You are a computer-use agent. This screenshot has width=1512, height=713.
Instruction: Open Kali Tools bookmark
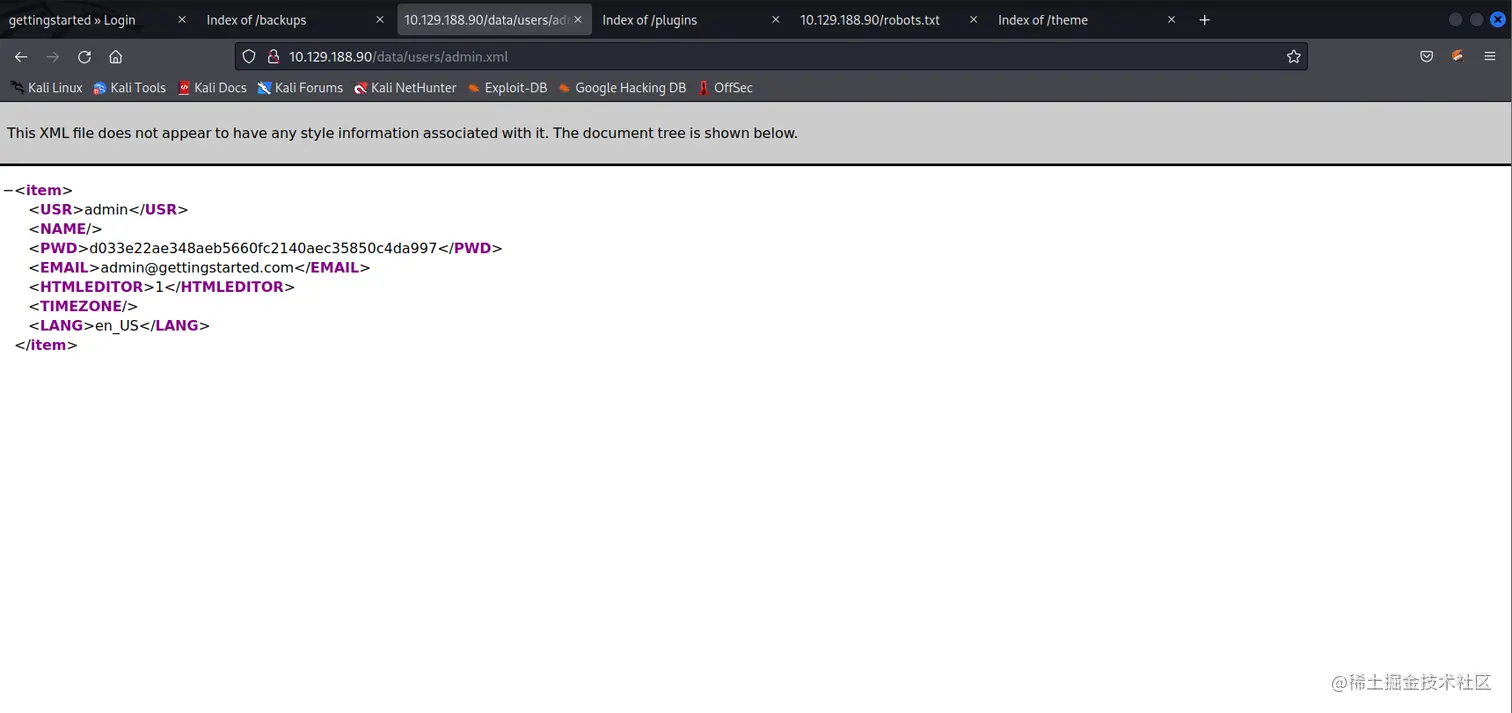coord(130,88)
